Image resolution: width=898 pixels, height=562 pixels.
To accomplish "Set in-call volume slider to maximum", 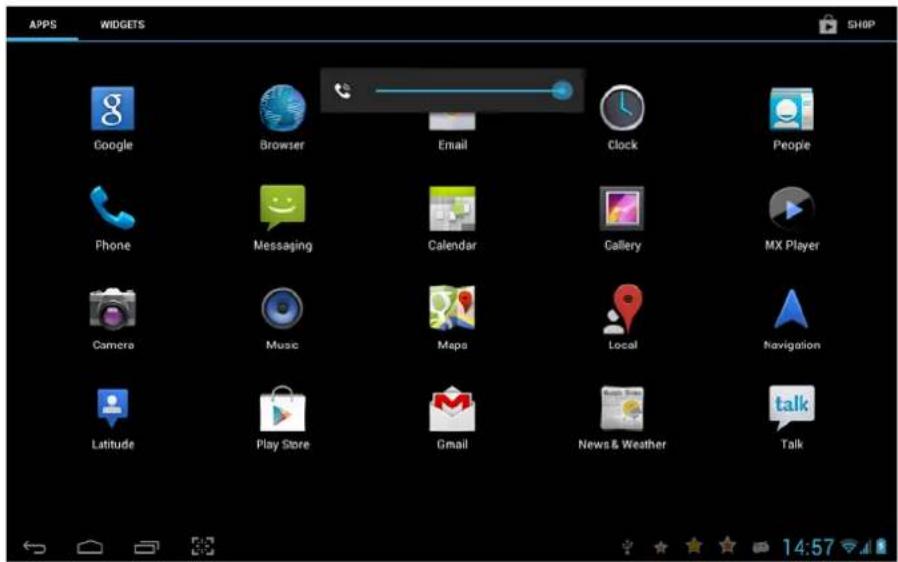I will tap(562, 91).
